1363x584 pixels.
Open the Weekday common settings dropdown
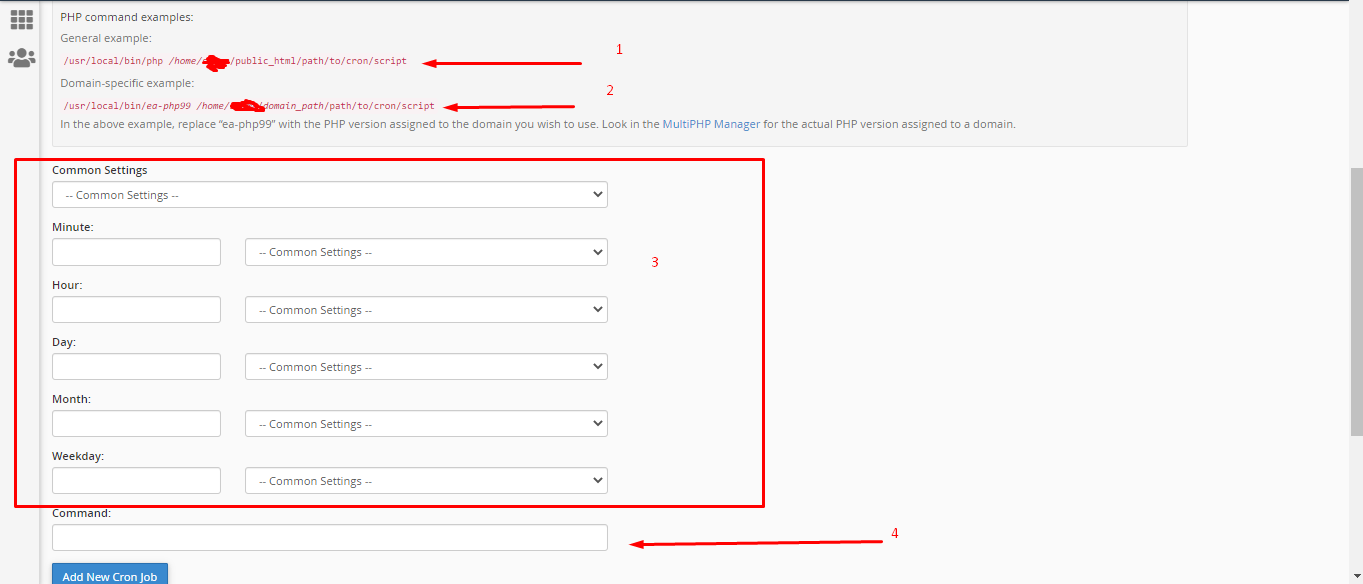pyautogui.click(x=426, y=480)
